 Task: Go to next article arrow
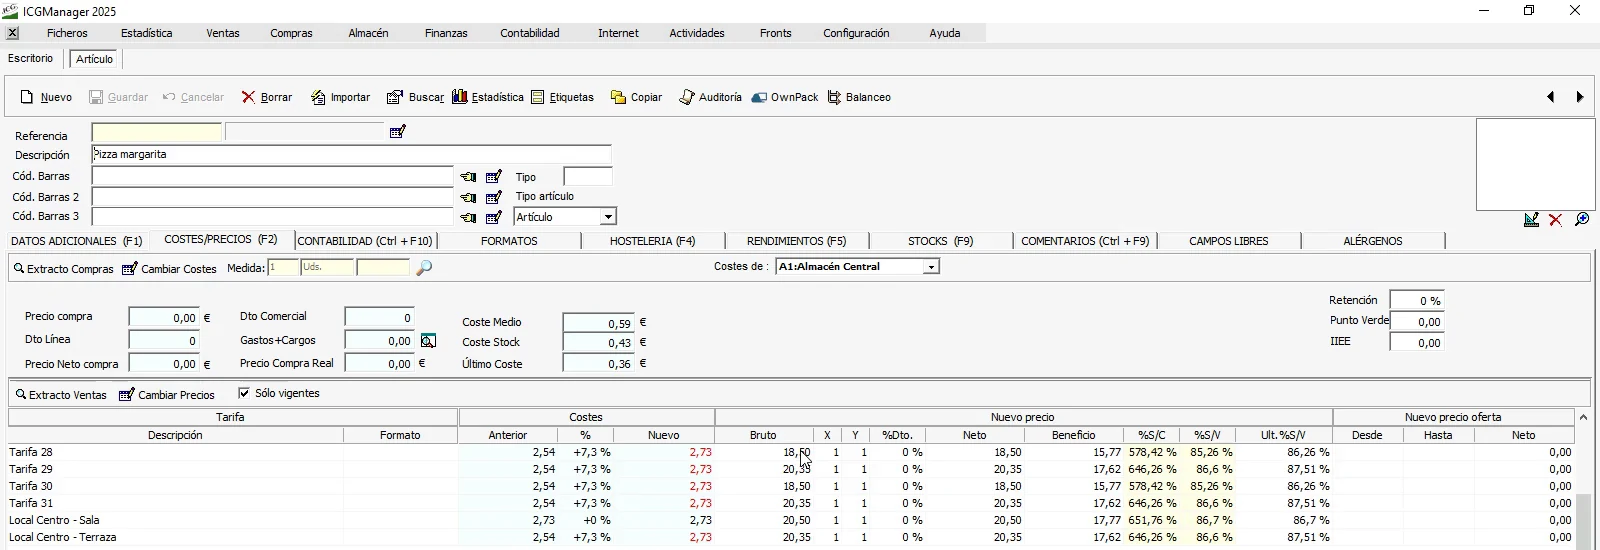1580,97
